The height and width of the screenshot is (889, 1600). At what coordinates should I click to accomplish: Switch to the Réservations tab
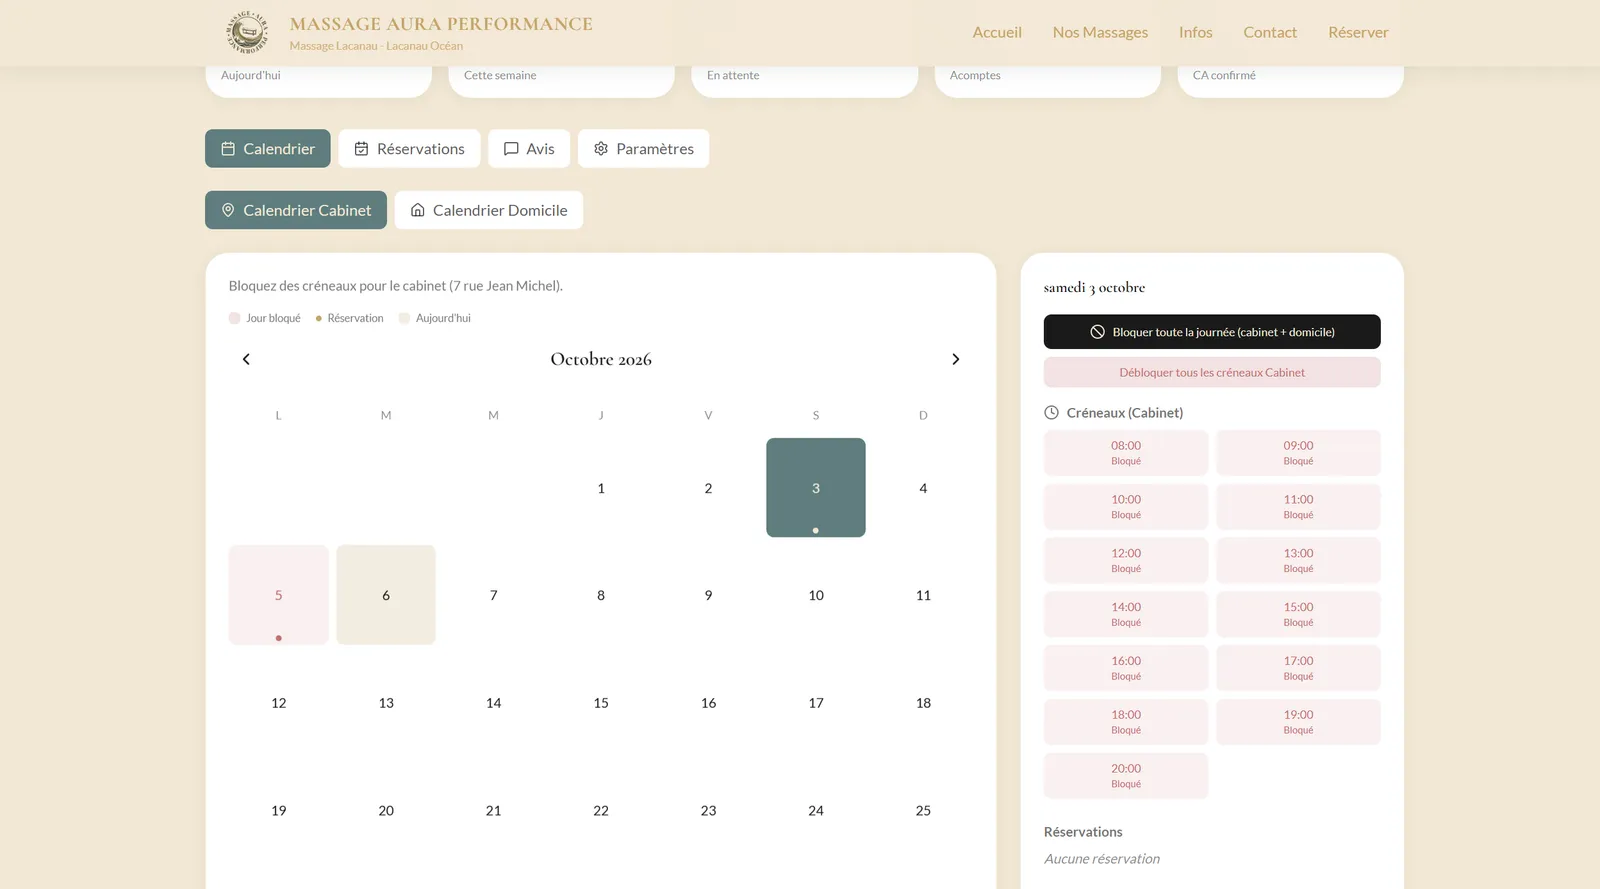coord(409,148)
